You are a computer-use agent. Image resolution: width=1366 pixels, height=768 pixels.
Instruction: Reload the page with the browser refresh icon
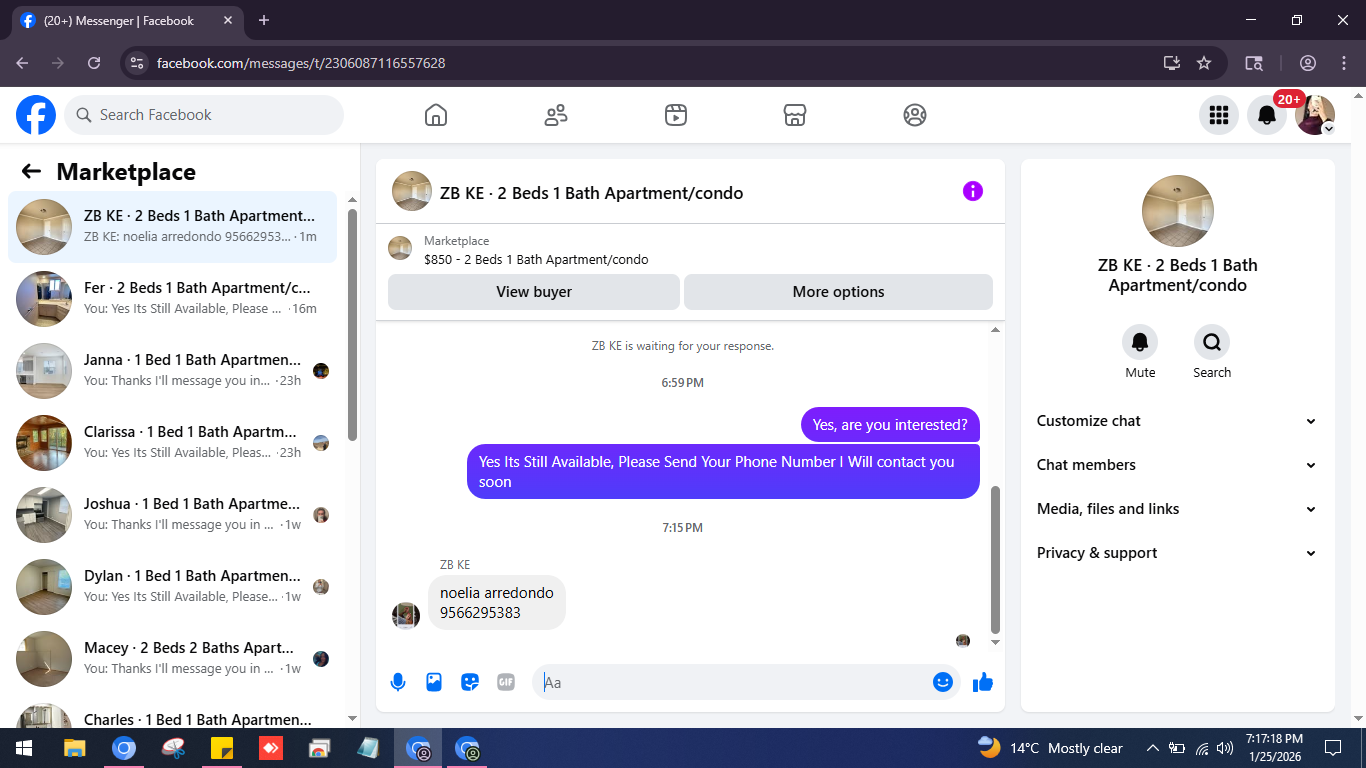click(x=94, y=63)
